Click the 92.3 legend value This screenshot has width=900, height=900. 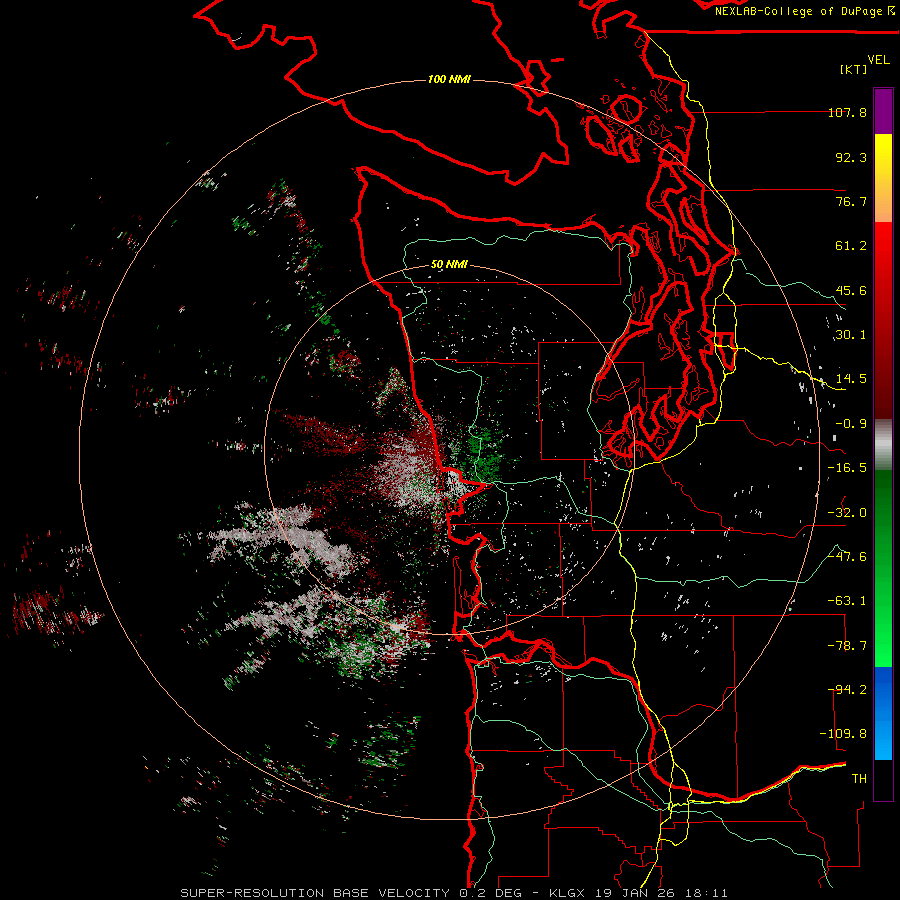851,157
